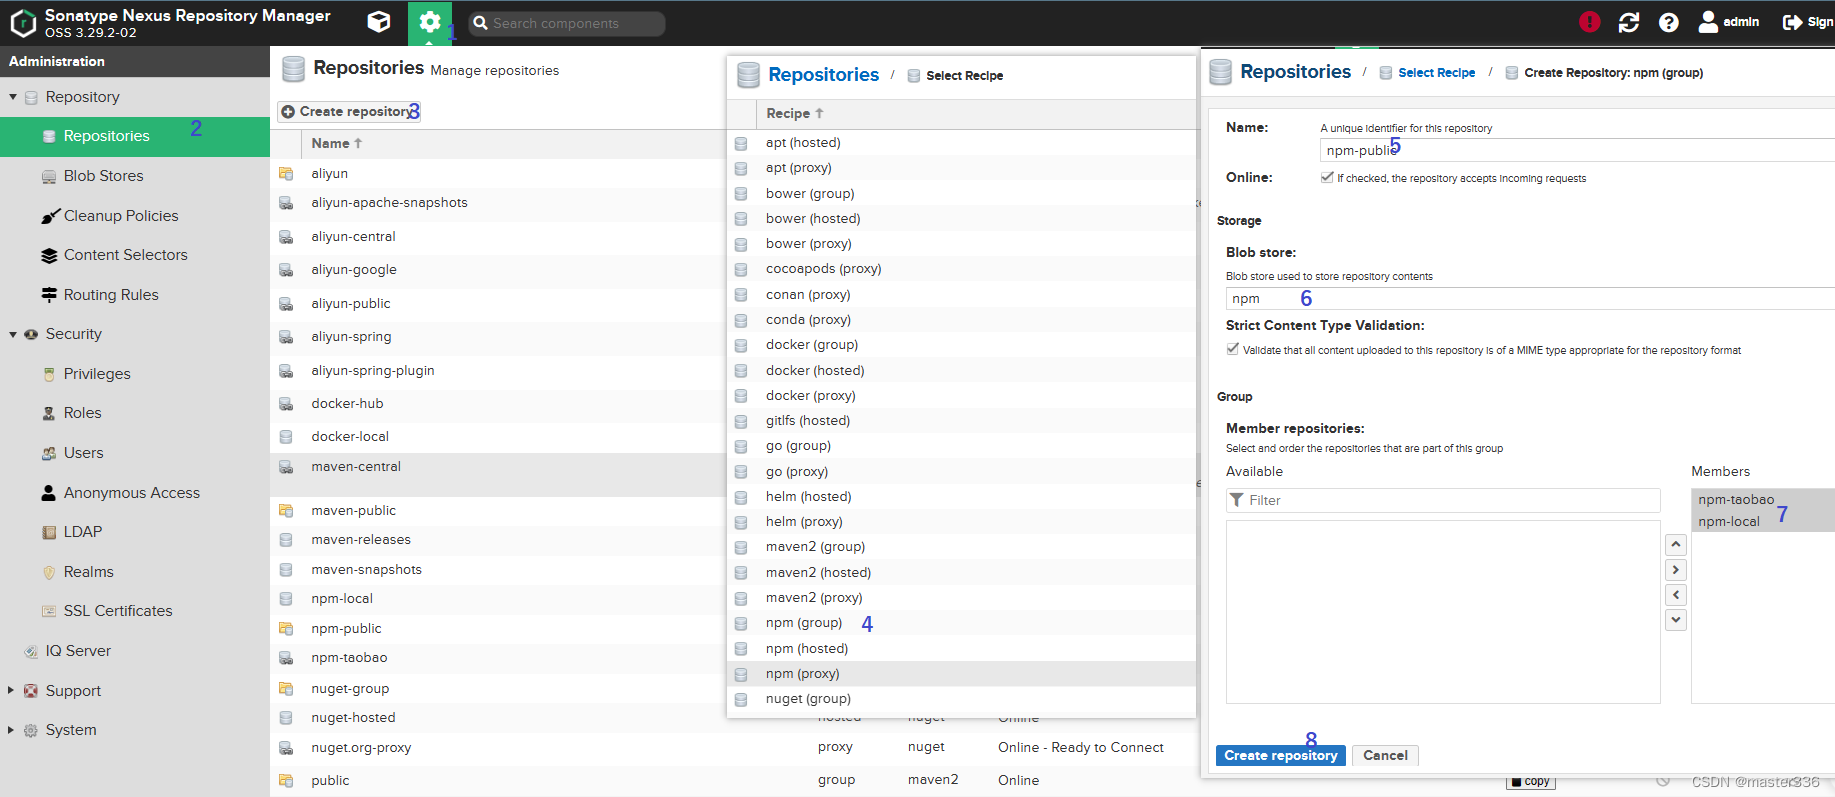The height and width of the screenshot is (797, 1835).
Task: Select npm-local in Members list
Action: pos(1728,522)
